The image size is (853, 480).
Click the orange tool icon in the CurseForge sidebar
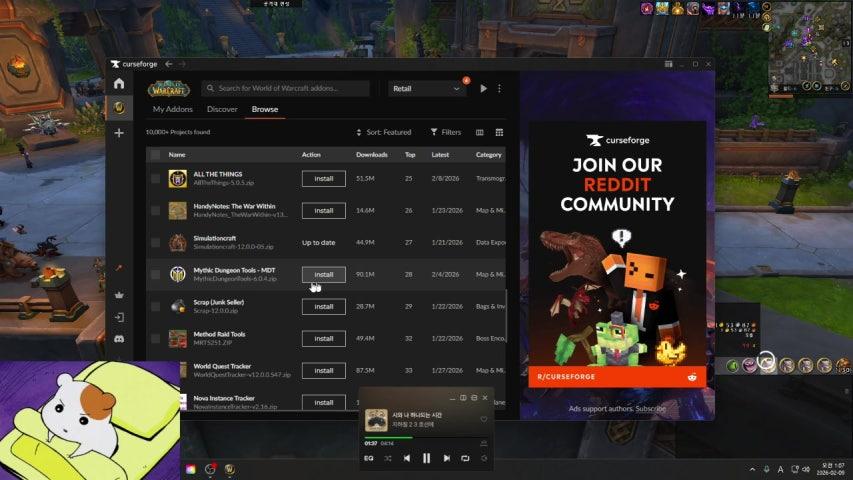[119, 268]
